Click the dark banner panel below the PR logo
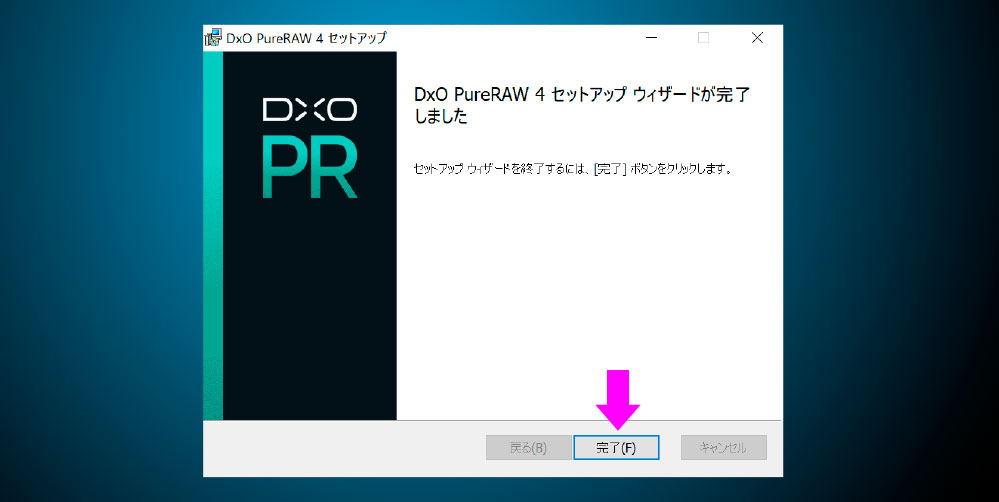The width and height of the screenshot is (999, 502). pos(309,320)
